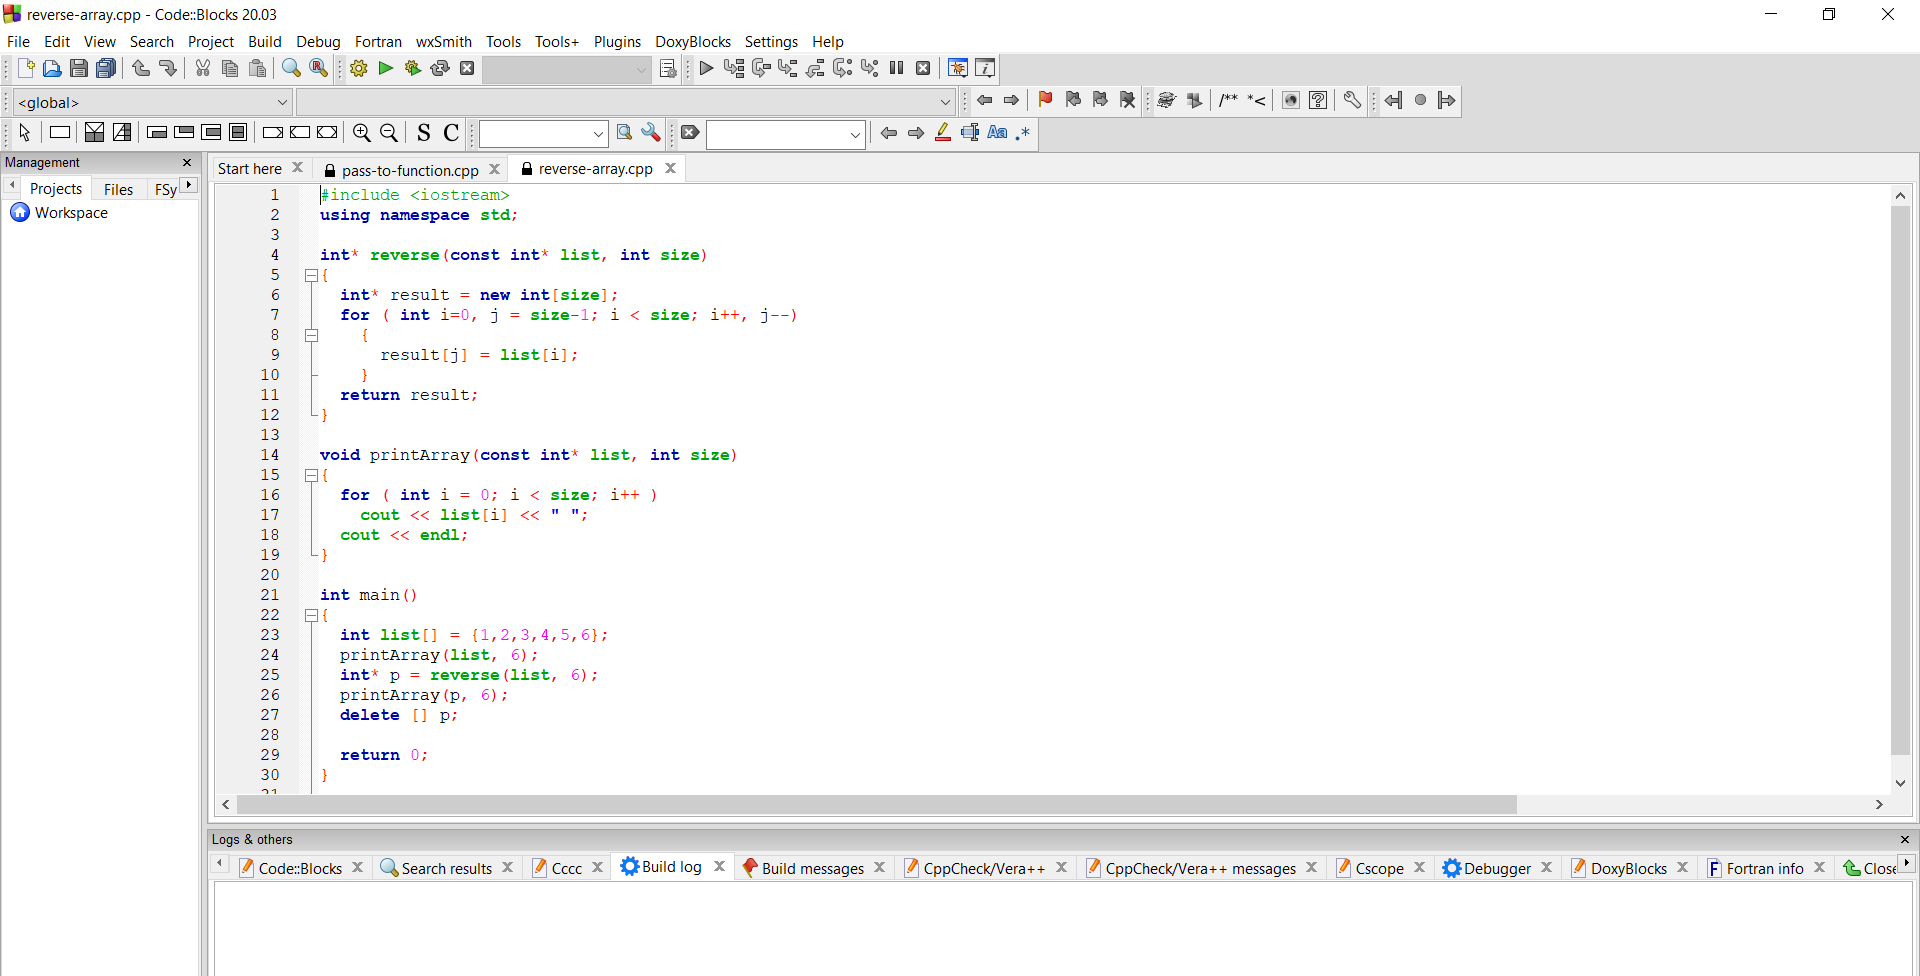Image resolution: width=1920 pixels, height=976 pixels.
Task: Click the Paste clipboard icon
Action: [258, 68]
